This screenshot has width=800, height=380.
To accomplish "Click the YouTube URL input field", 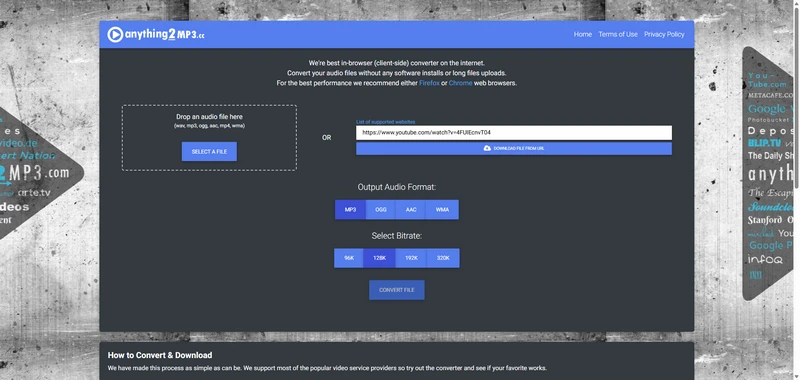I will point(514,133).
